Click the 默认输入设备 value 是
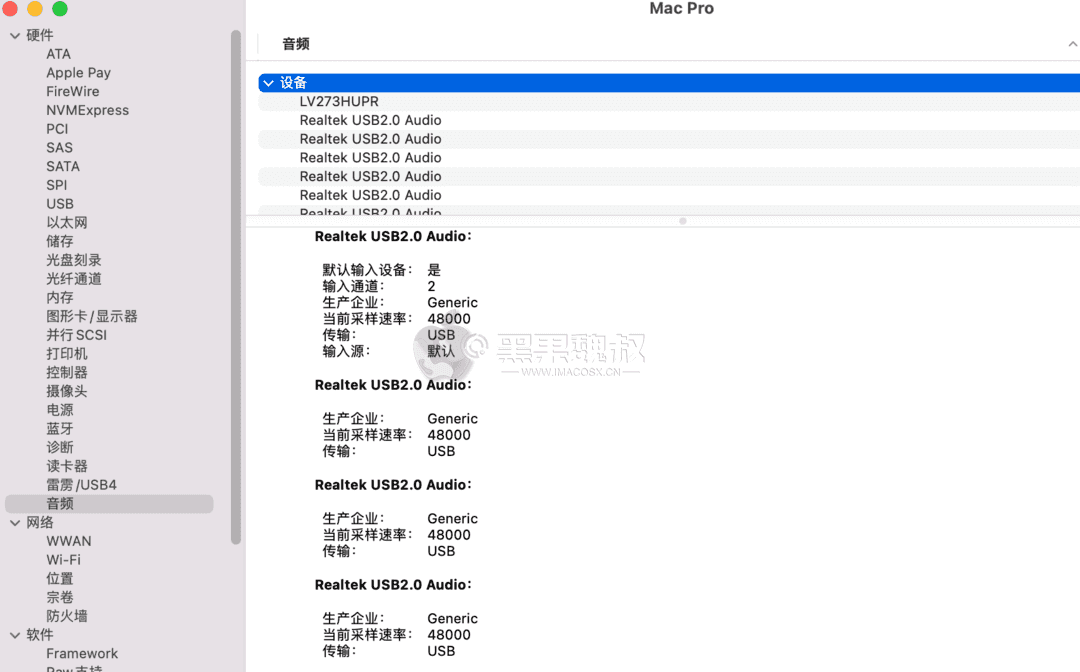 pyautogui.click(x=434, y=270)
